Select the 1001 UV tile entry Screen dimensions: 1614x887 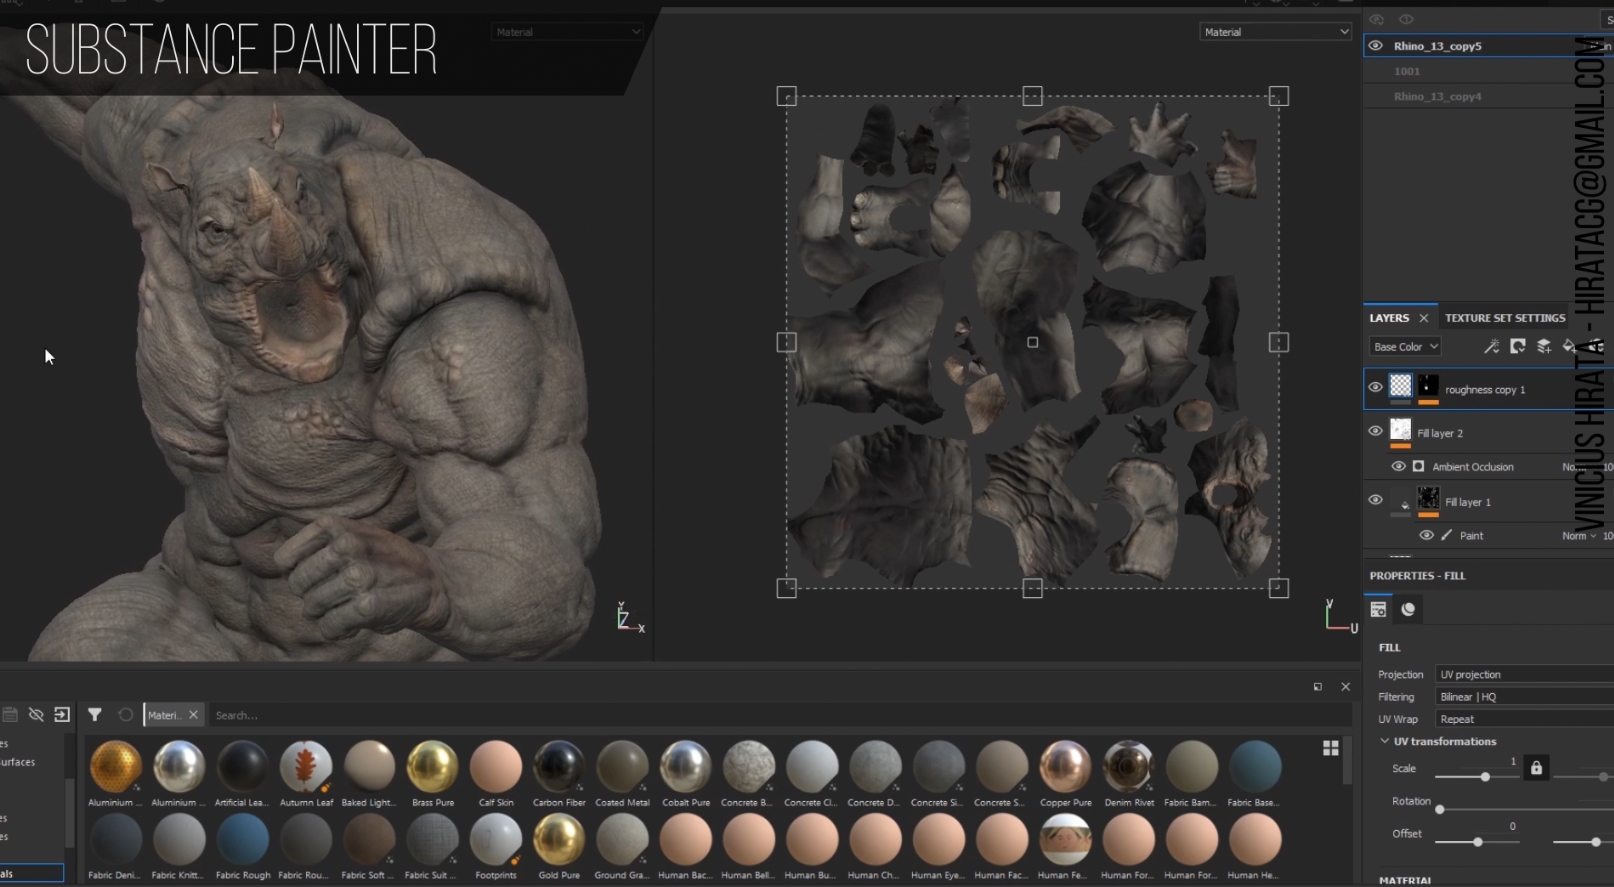click(x=1407, y=71)
